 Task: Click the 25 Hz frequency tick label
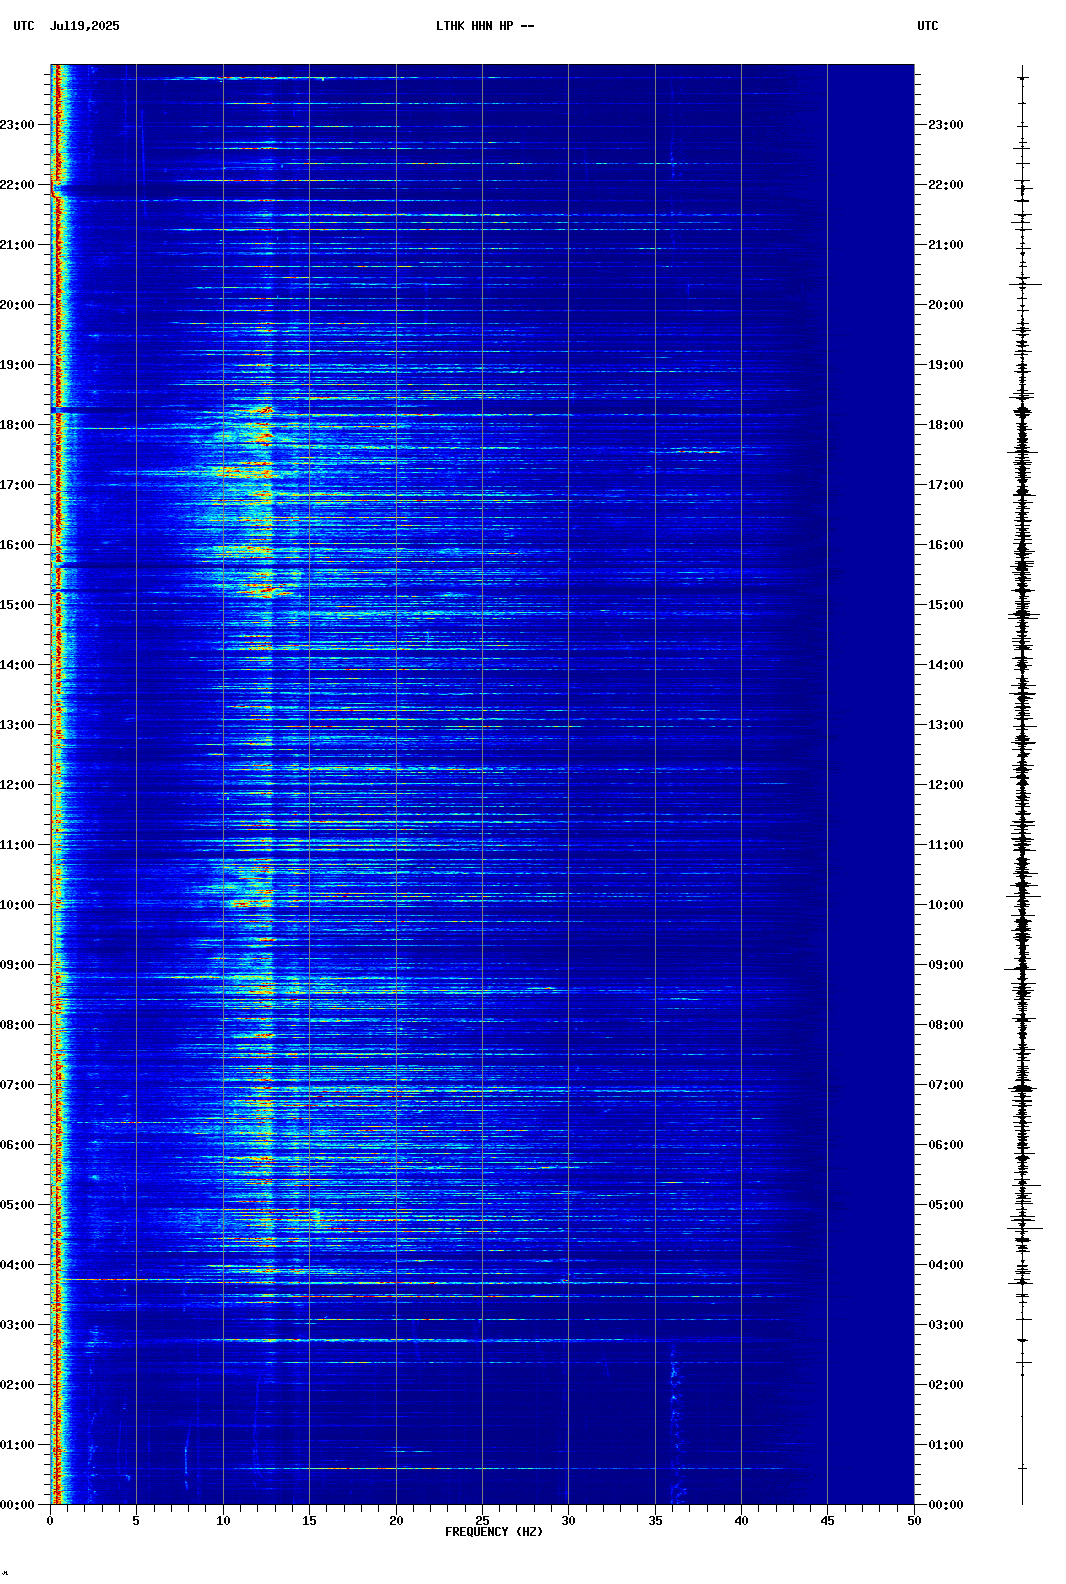click(x=482, y=1521)
